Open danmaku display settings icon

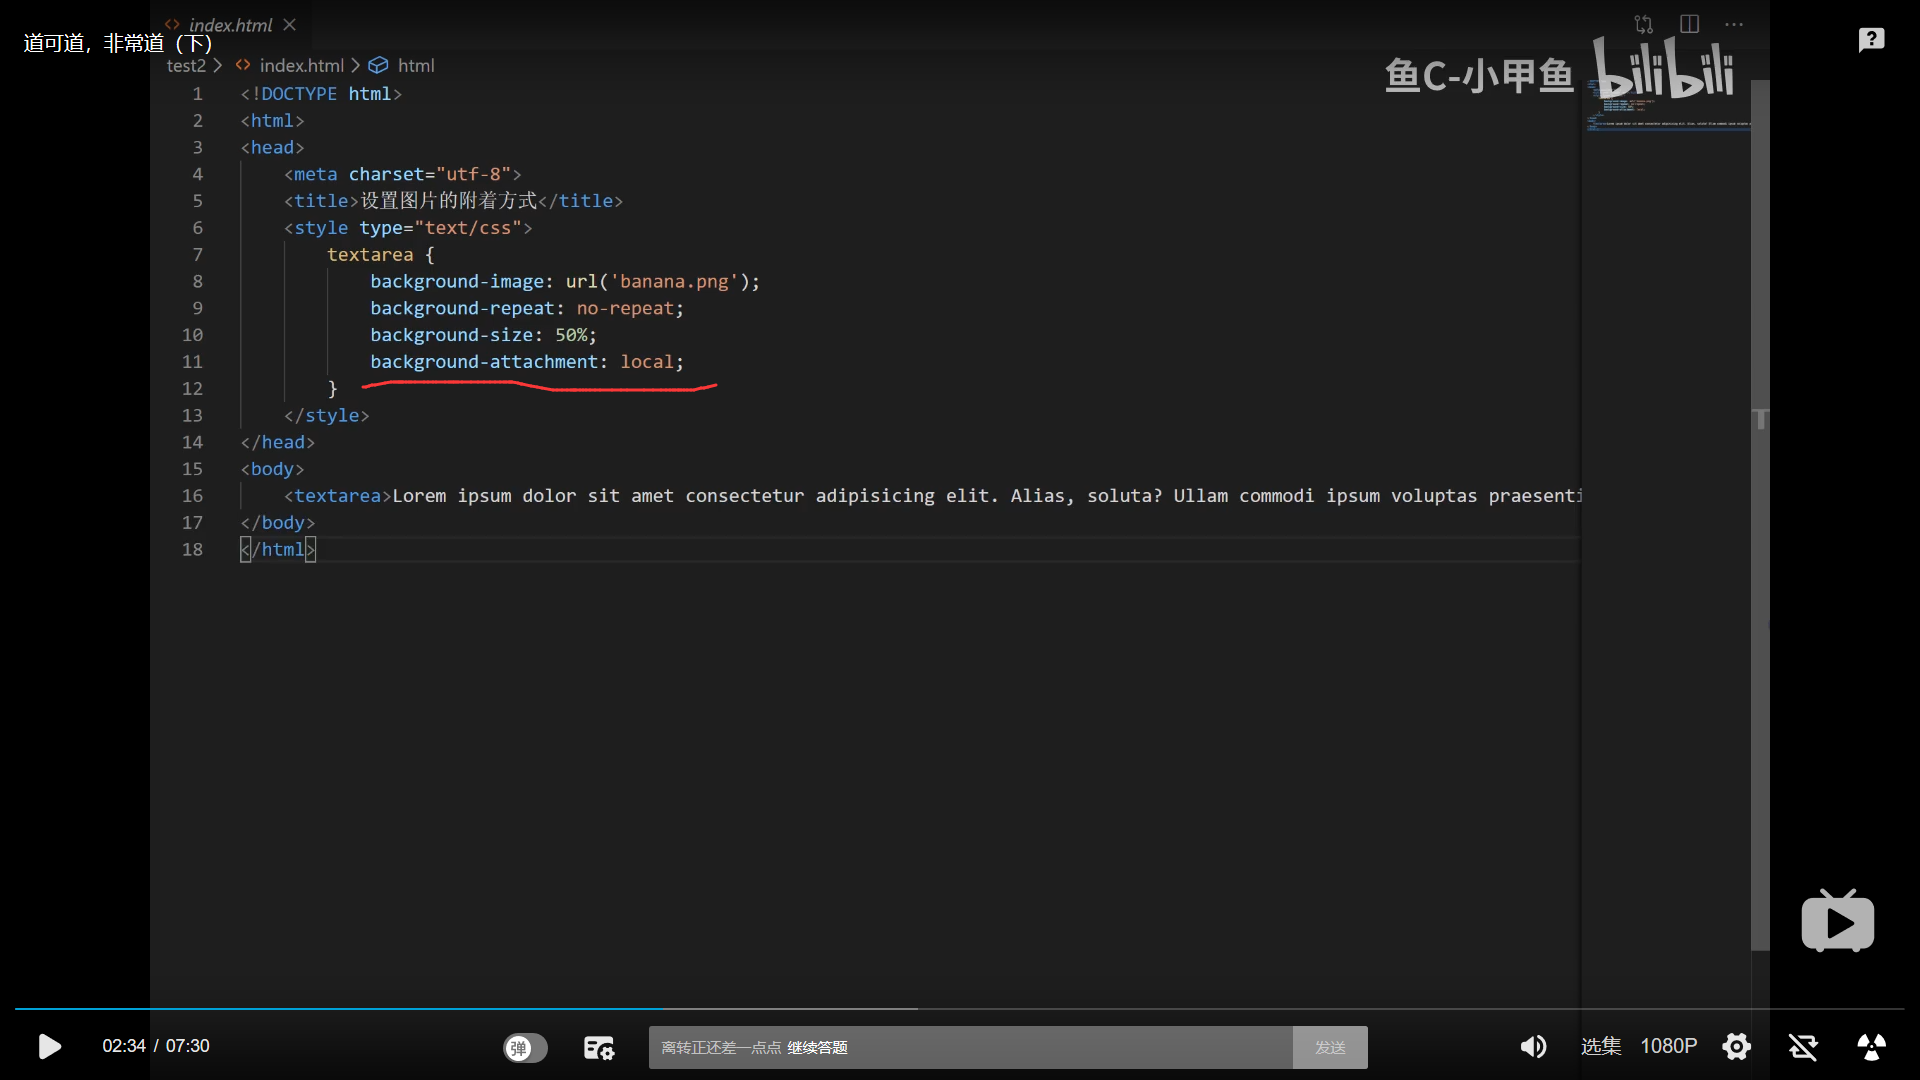(x=599, y=1047)
